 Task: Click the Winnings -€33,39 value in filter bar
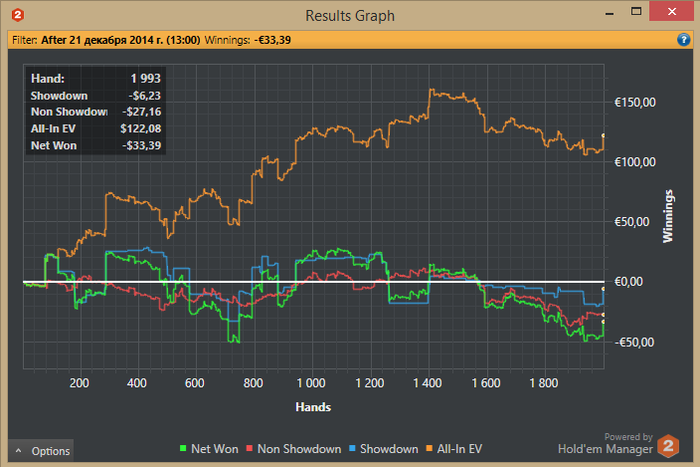[272, 40]
